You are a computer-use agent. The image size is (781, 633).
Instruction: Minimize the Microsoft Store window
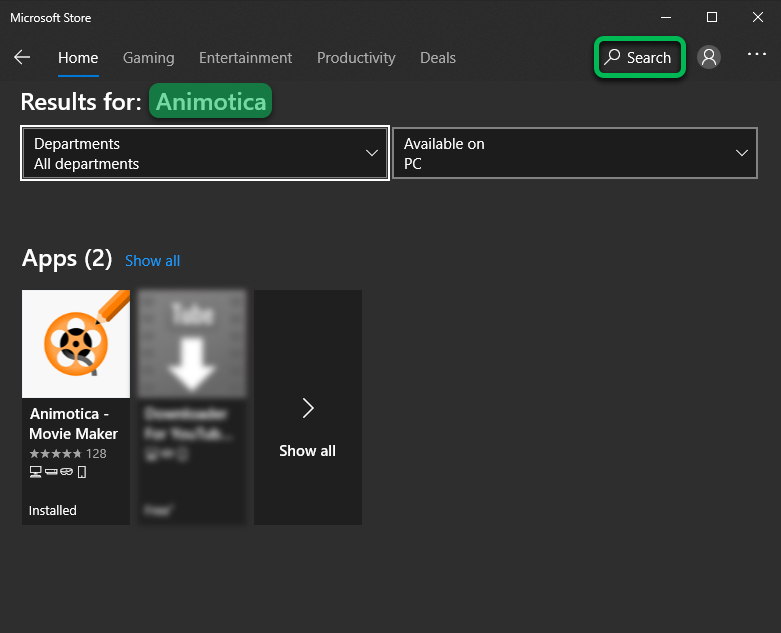pos(666,17)
